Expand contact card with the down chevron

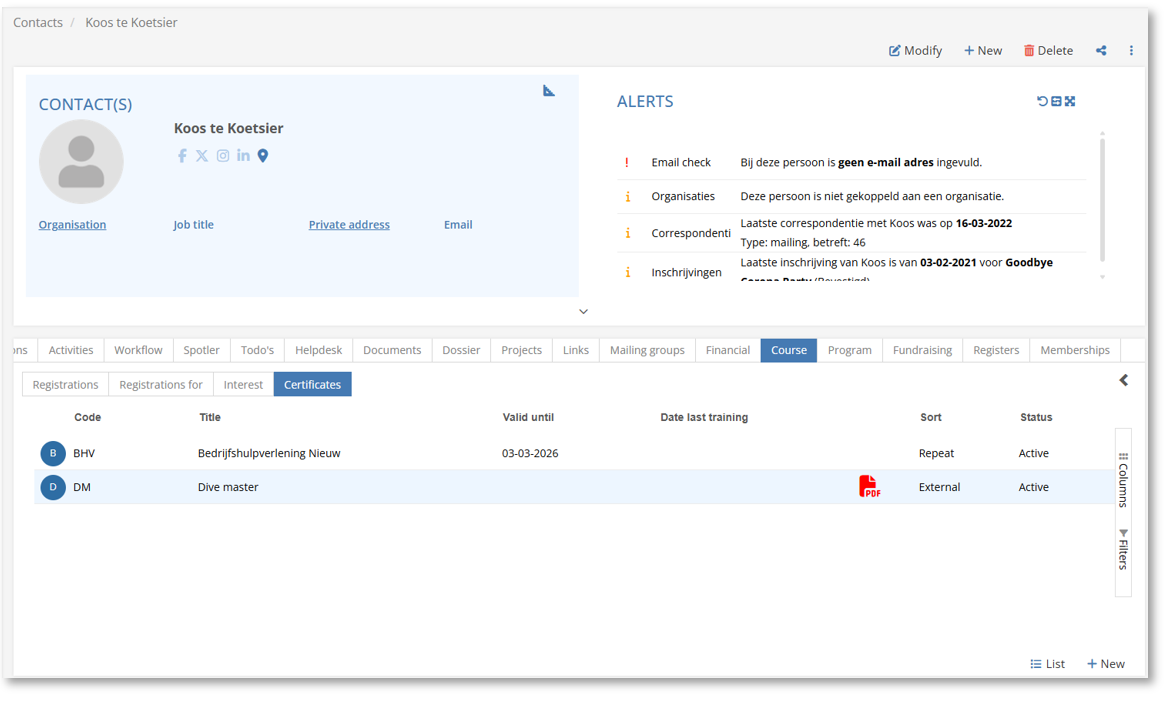[583, 312]
